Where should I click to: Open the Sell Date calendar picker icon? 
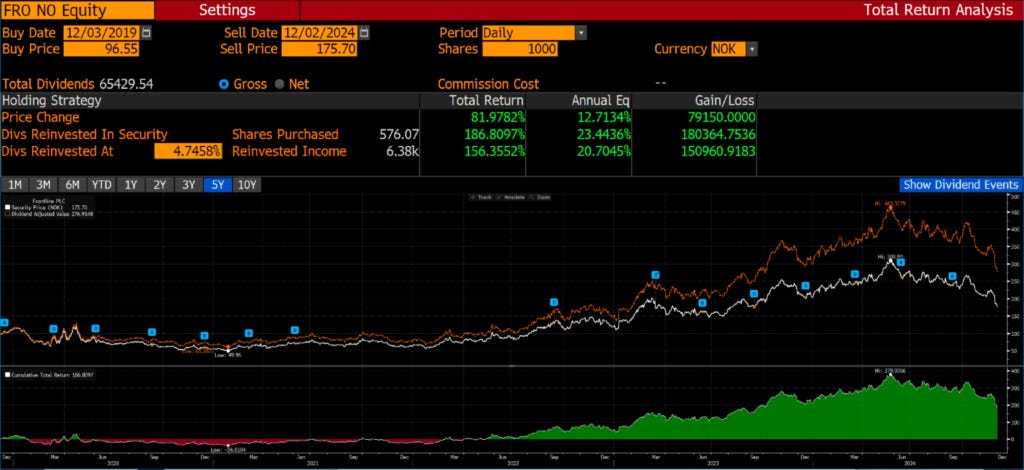coord(364,33)
